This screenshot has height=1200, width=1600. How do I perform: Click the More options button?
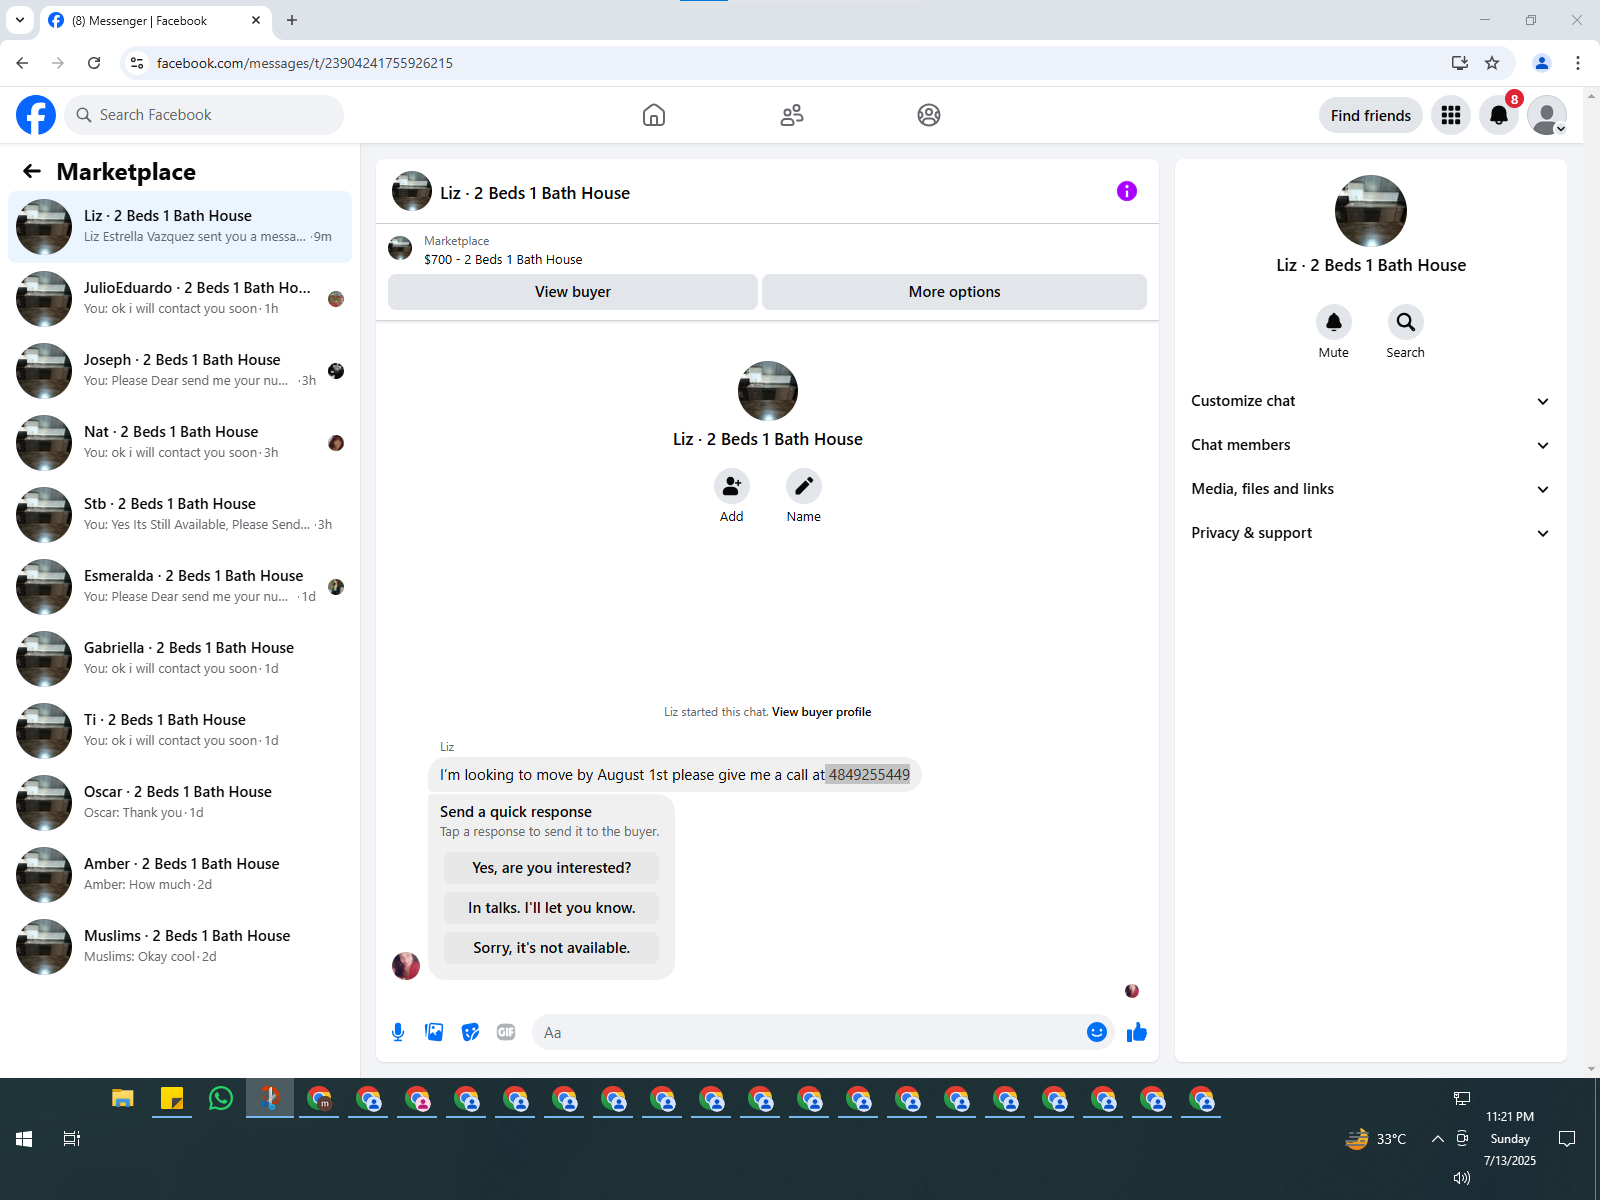954,292
